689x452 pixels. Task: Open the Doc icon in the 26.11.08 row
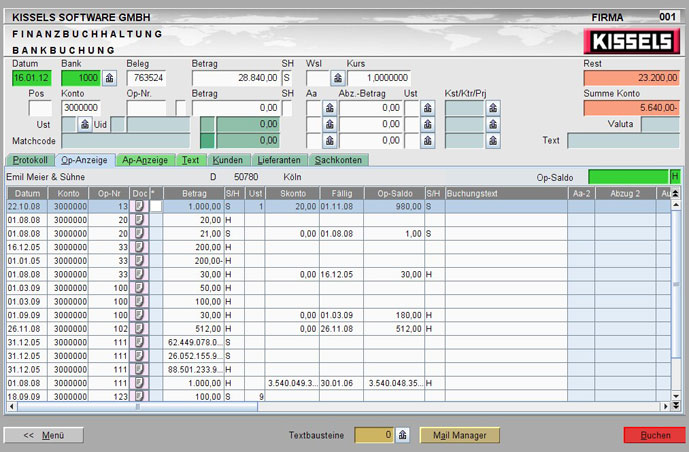(x=139, y=329)
